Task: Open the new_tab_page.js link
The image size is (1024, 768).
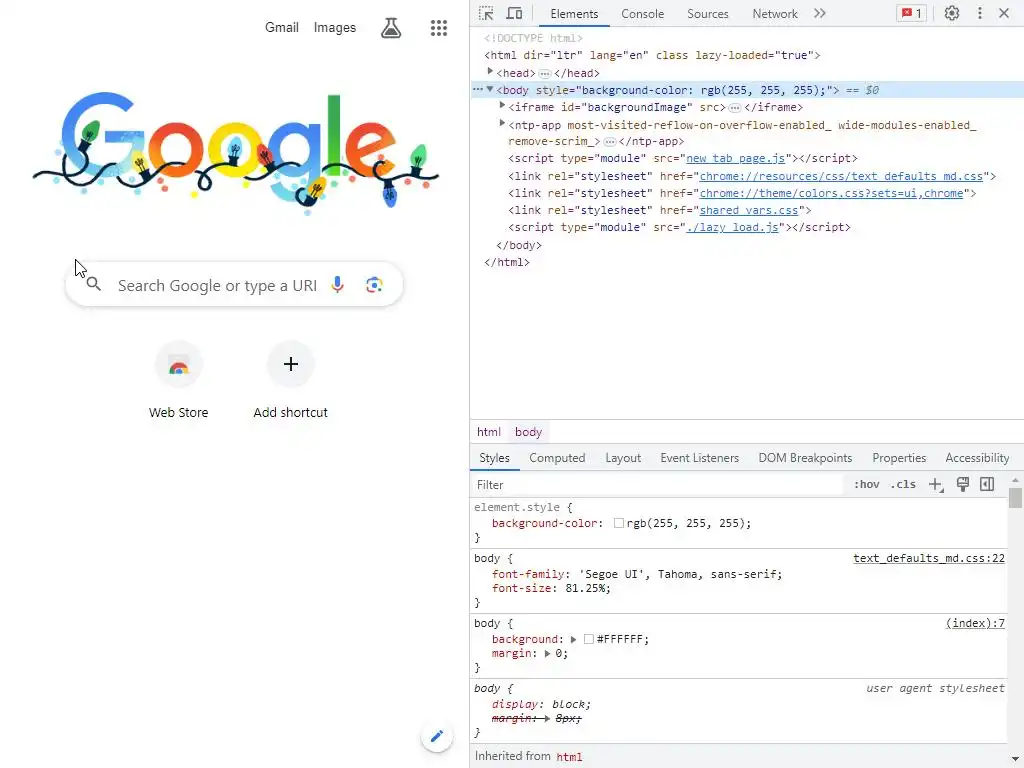Action: pyautogui.click(x=735, y=159)
